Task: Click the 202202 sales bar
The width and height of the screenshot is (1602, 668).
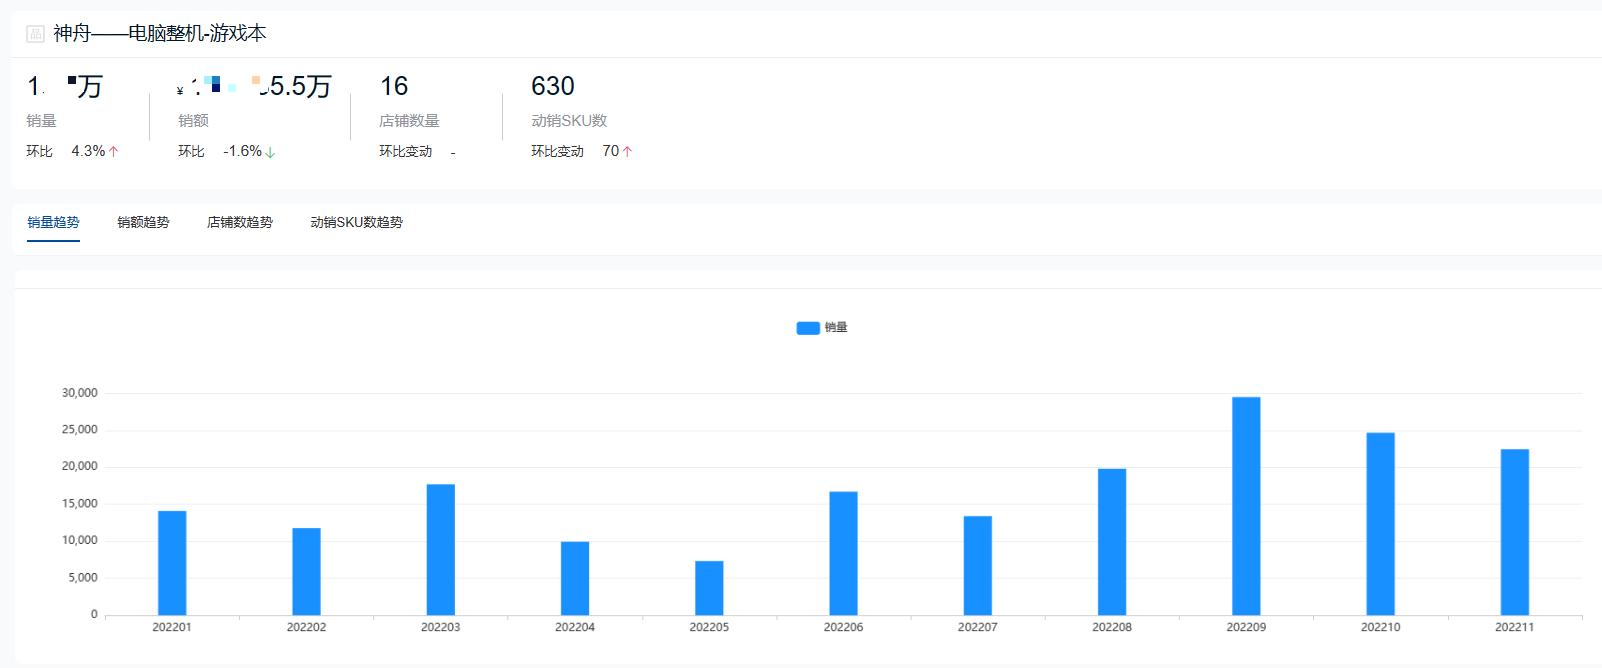Action: click(x=306, y=571)
